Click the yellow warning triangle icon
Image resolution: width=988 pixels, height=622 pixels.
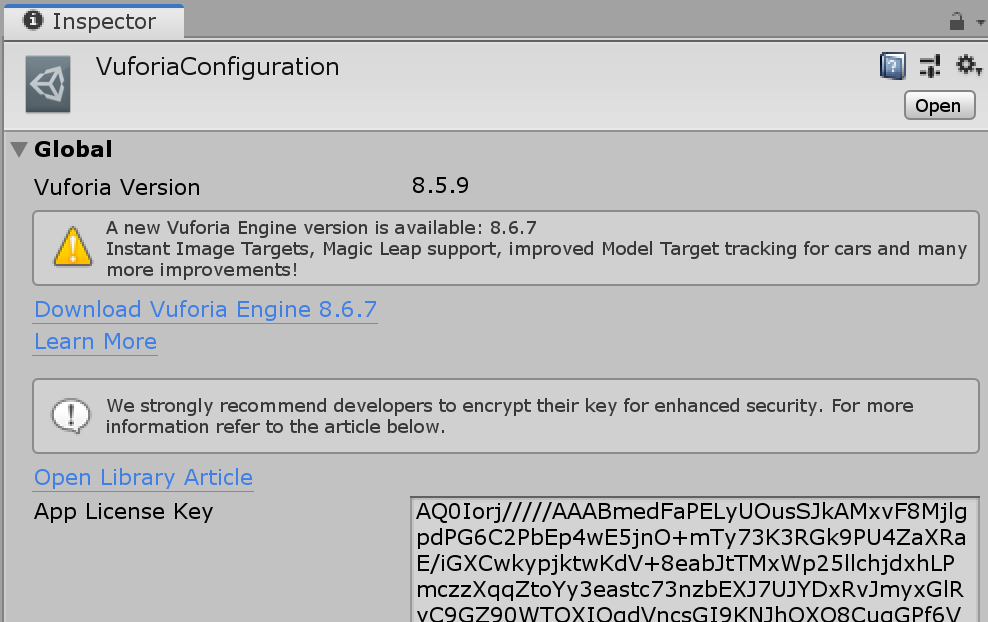coord(73,247)
